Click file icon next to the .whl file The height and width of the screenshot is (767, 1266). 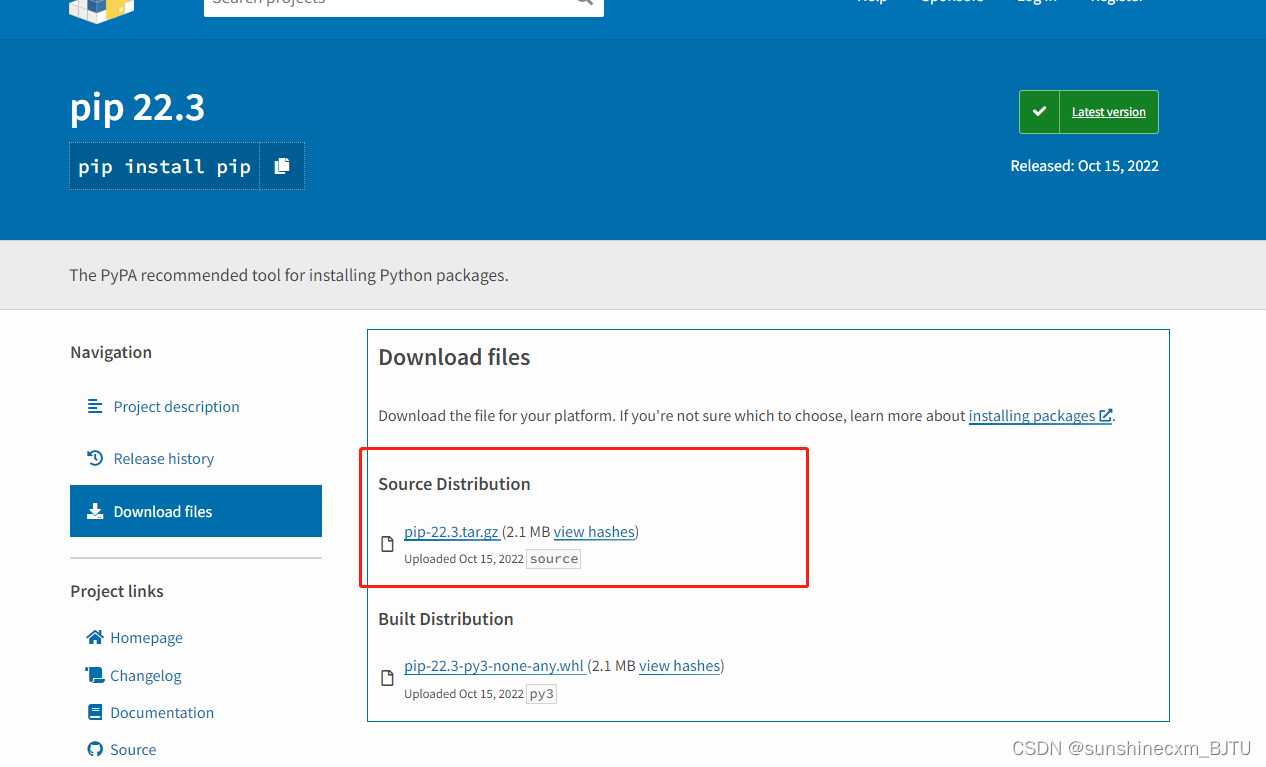point(387,678)
